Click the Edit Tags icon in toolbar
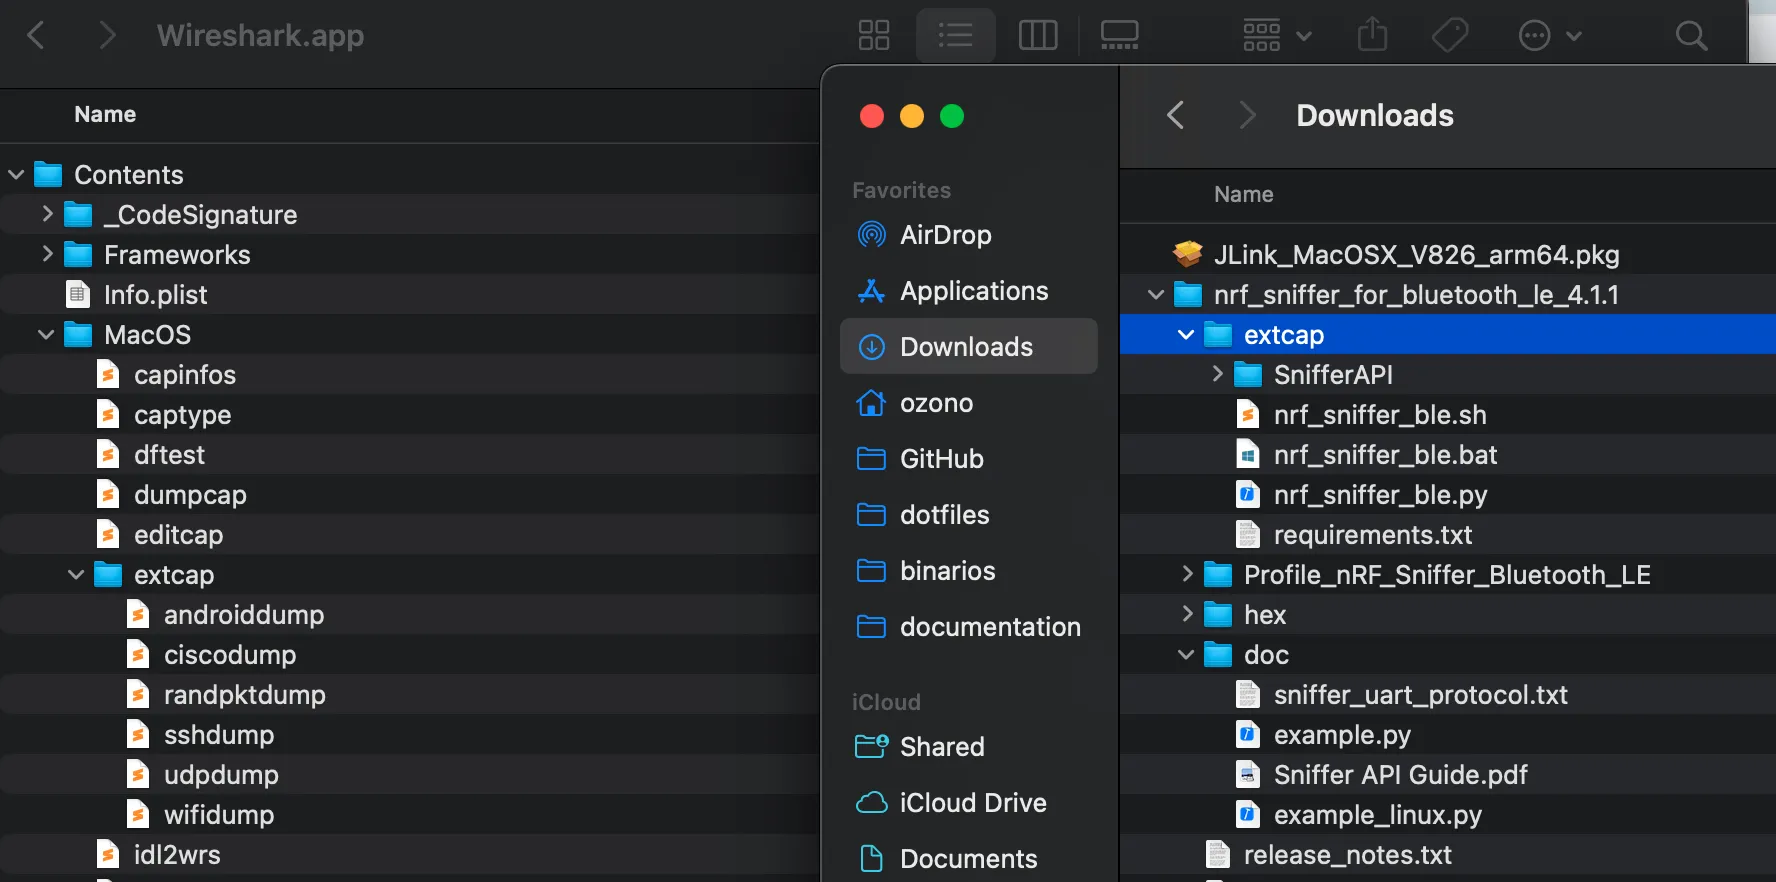This screenshot has width=1776, height=882. [x=1450, y=36]
